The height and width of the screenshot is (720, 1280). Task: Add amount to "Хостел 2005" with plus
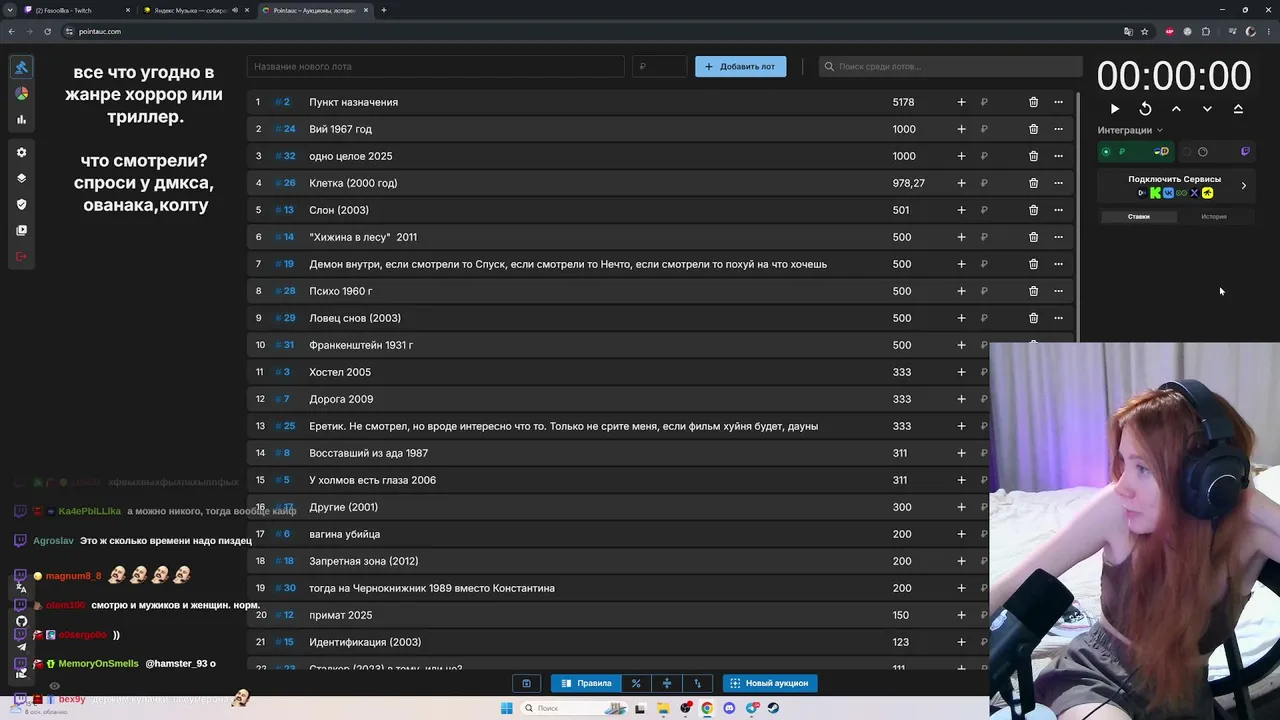[961, 372]
